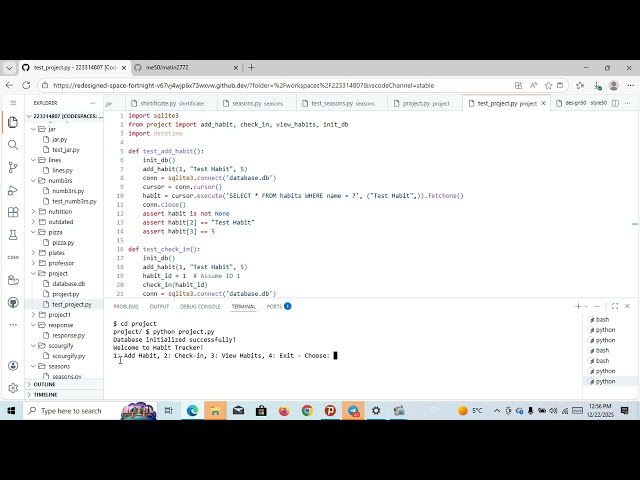Screen dimensions: 640x480
Task: Open Explorer more actions ellipsis
Action: [x=93, y=103]
